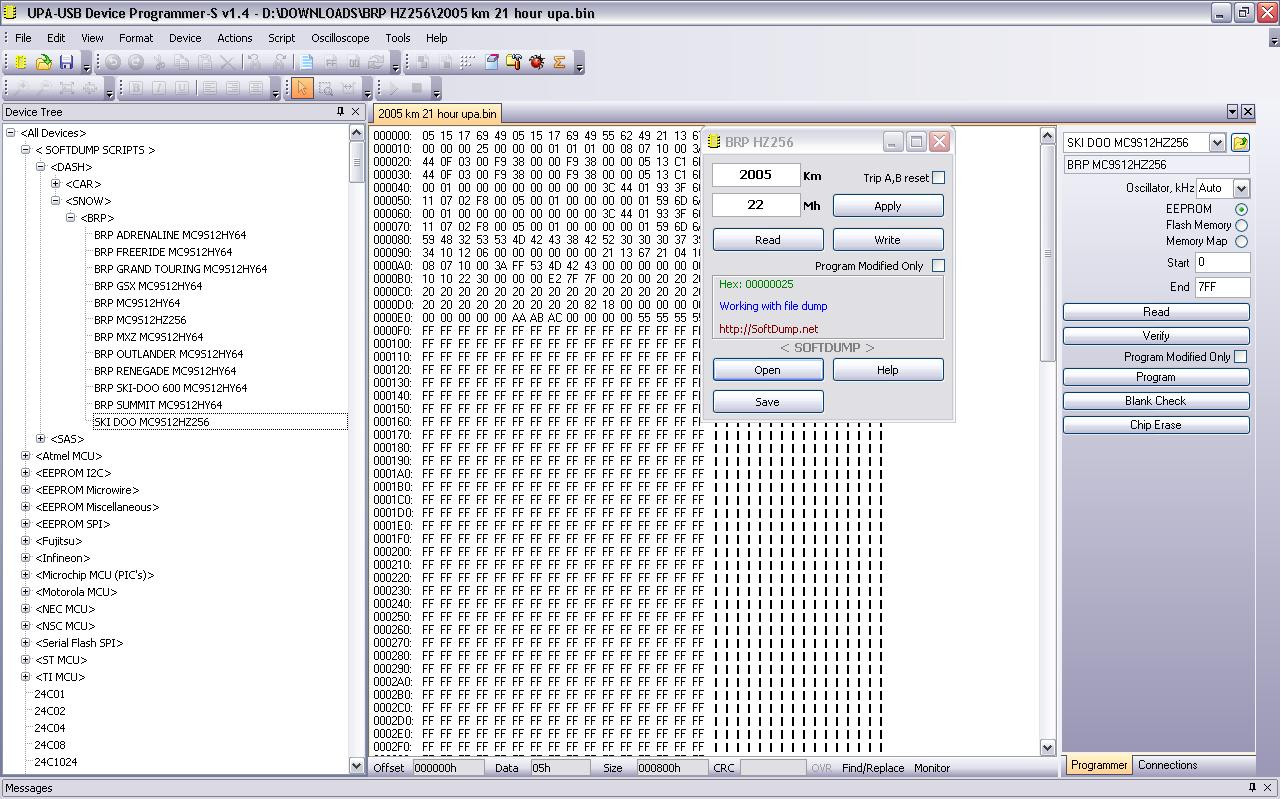Click the new file chip icon
Viewport: 1281px width, 799px height.
(x=22, y=62)
